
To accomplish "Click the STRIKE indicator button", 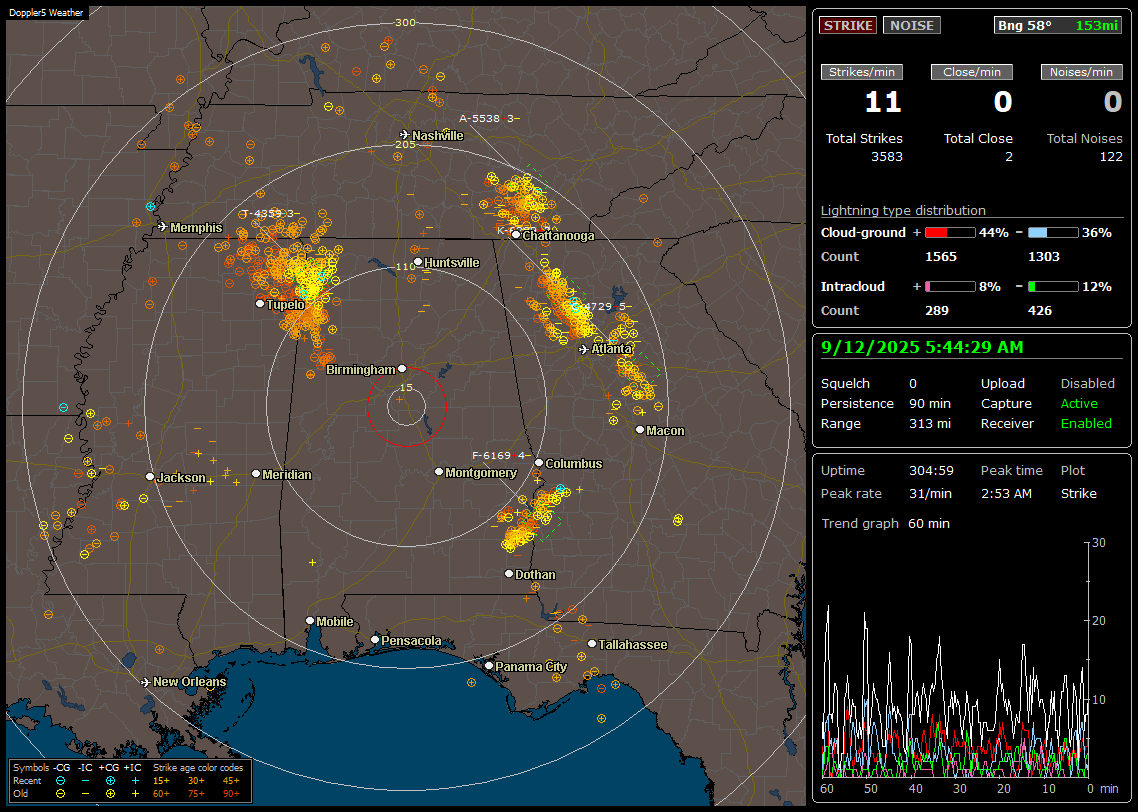I will 848,25.
